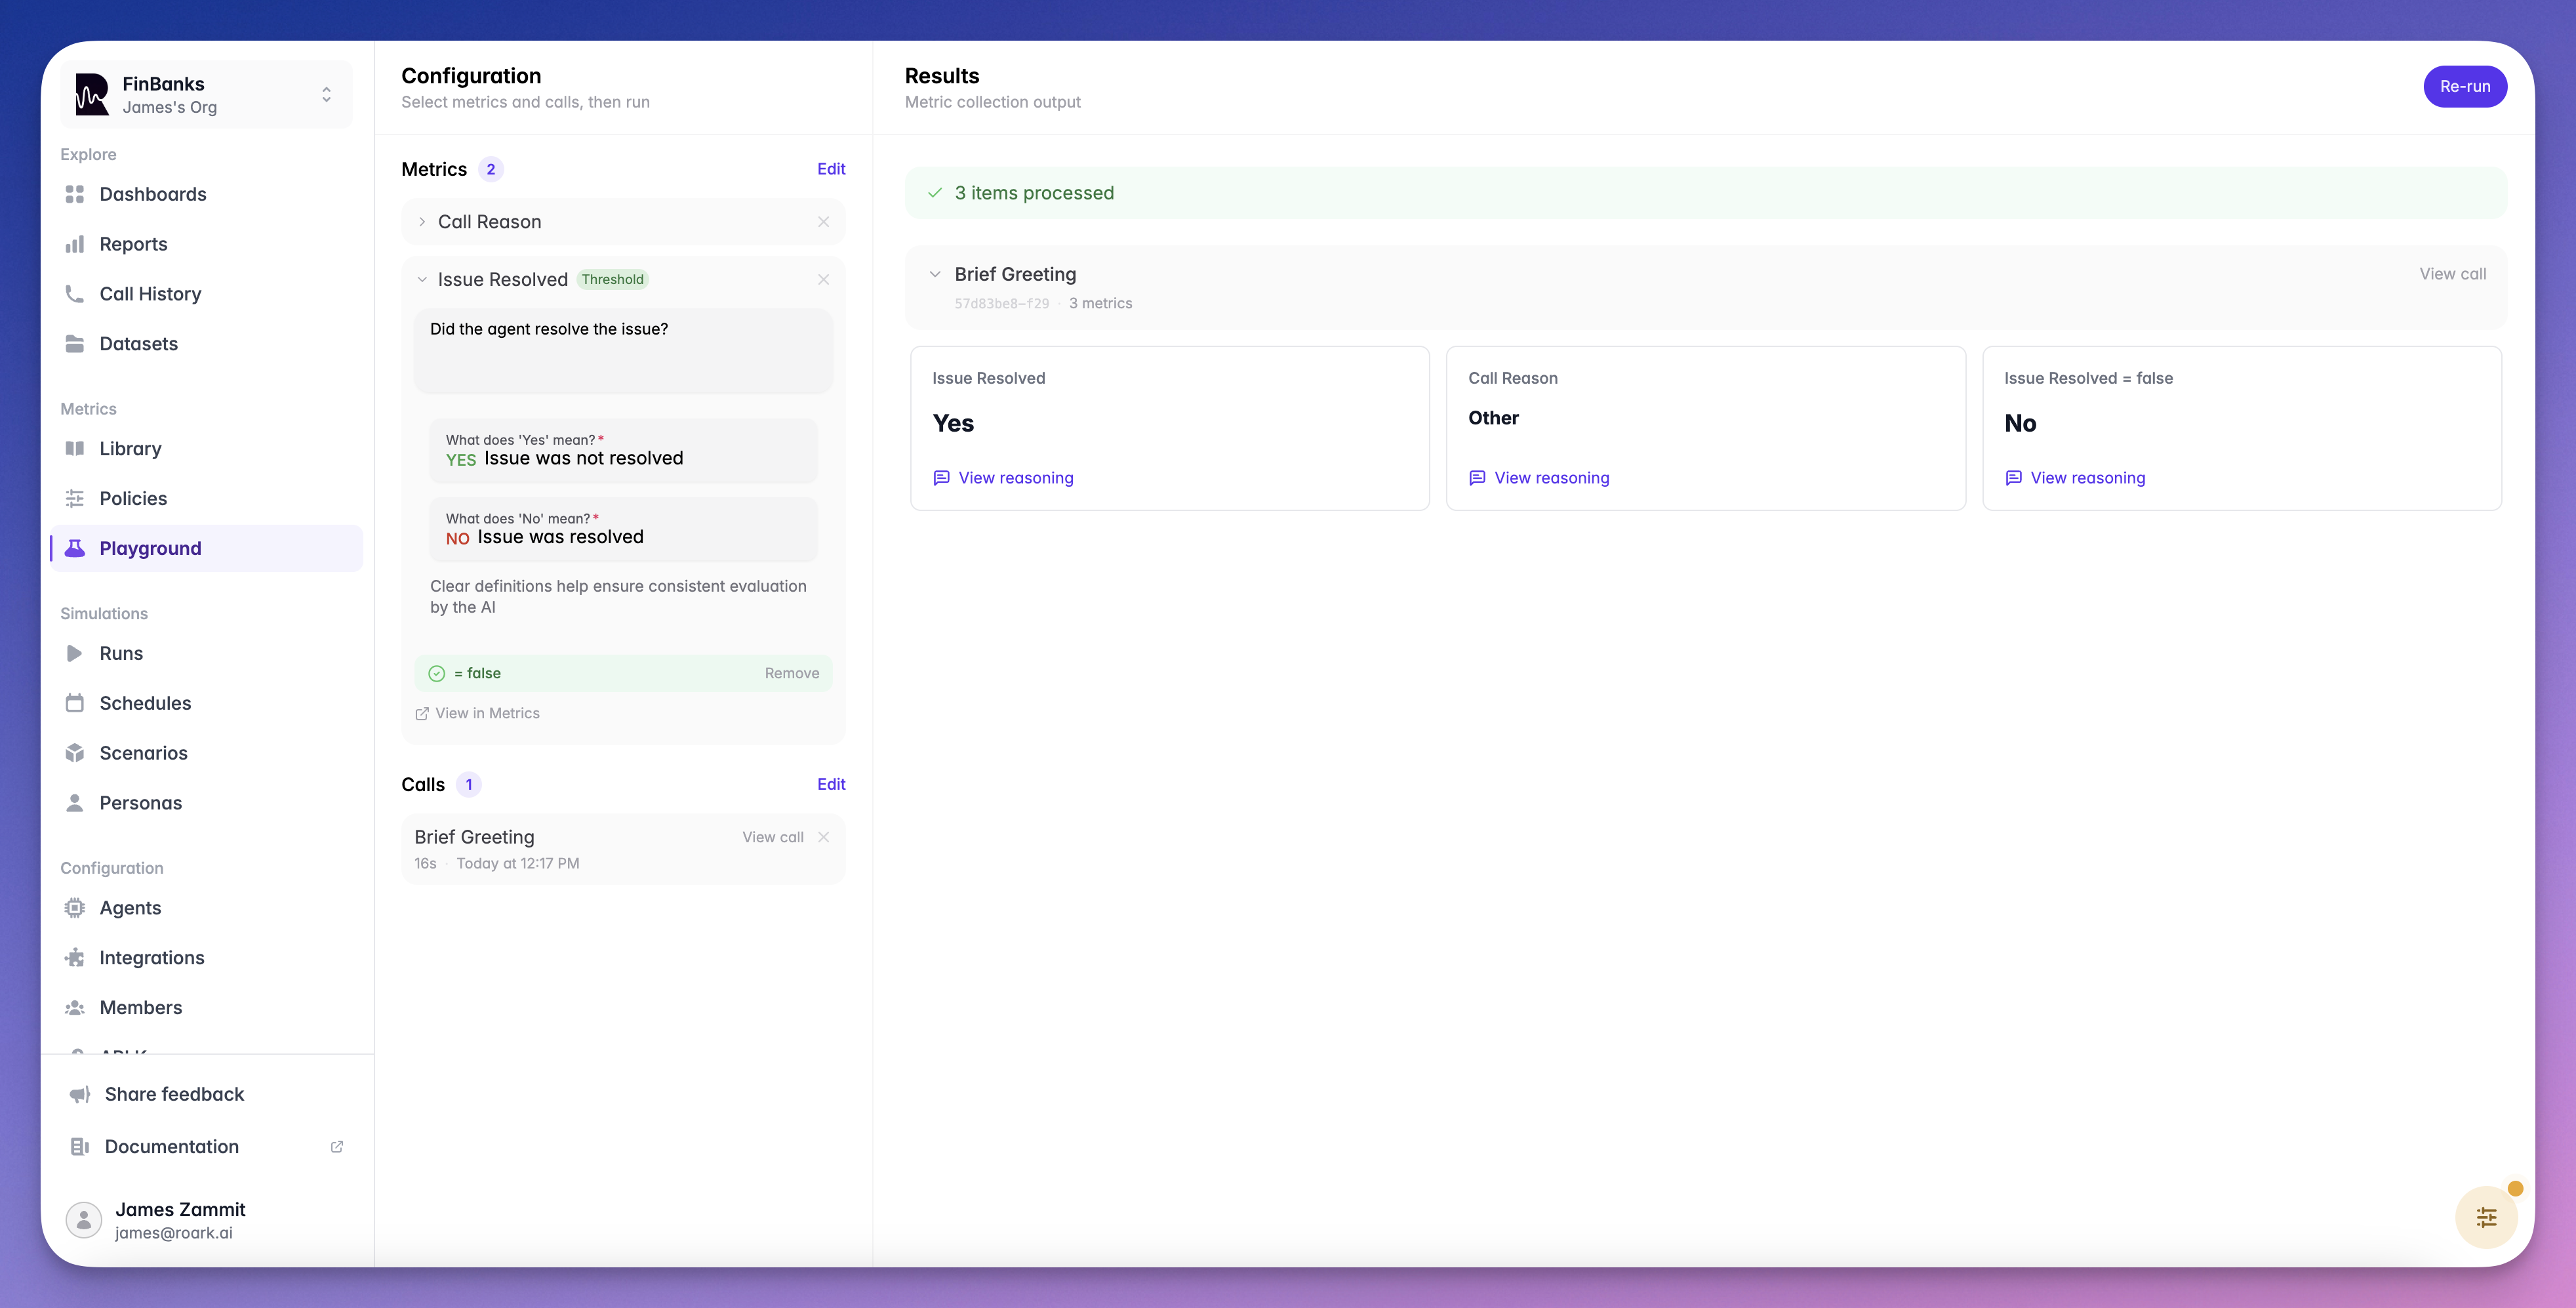Click the Share feedback megaphone icon
Image resolution: width=2576 pixels, height=1308 pixels.
(x=80, y=1094)
